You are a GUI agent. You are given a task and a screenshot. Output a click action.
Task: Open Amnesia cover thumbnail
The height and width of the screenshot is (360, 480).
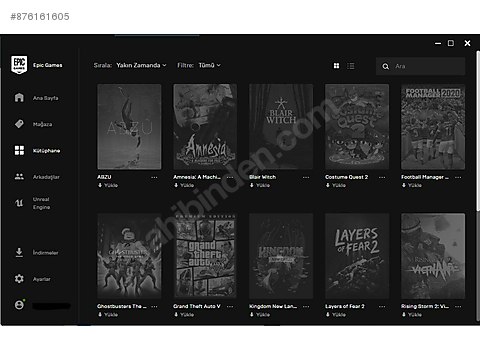click(205, 127)
